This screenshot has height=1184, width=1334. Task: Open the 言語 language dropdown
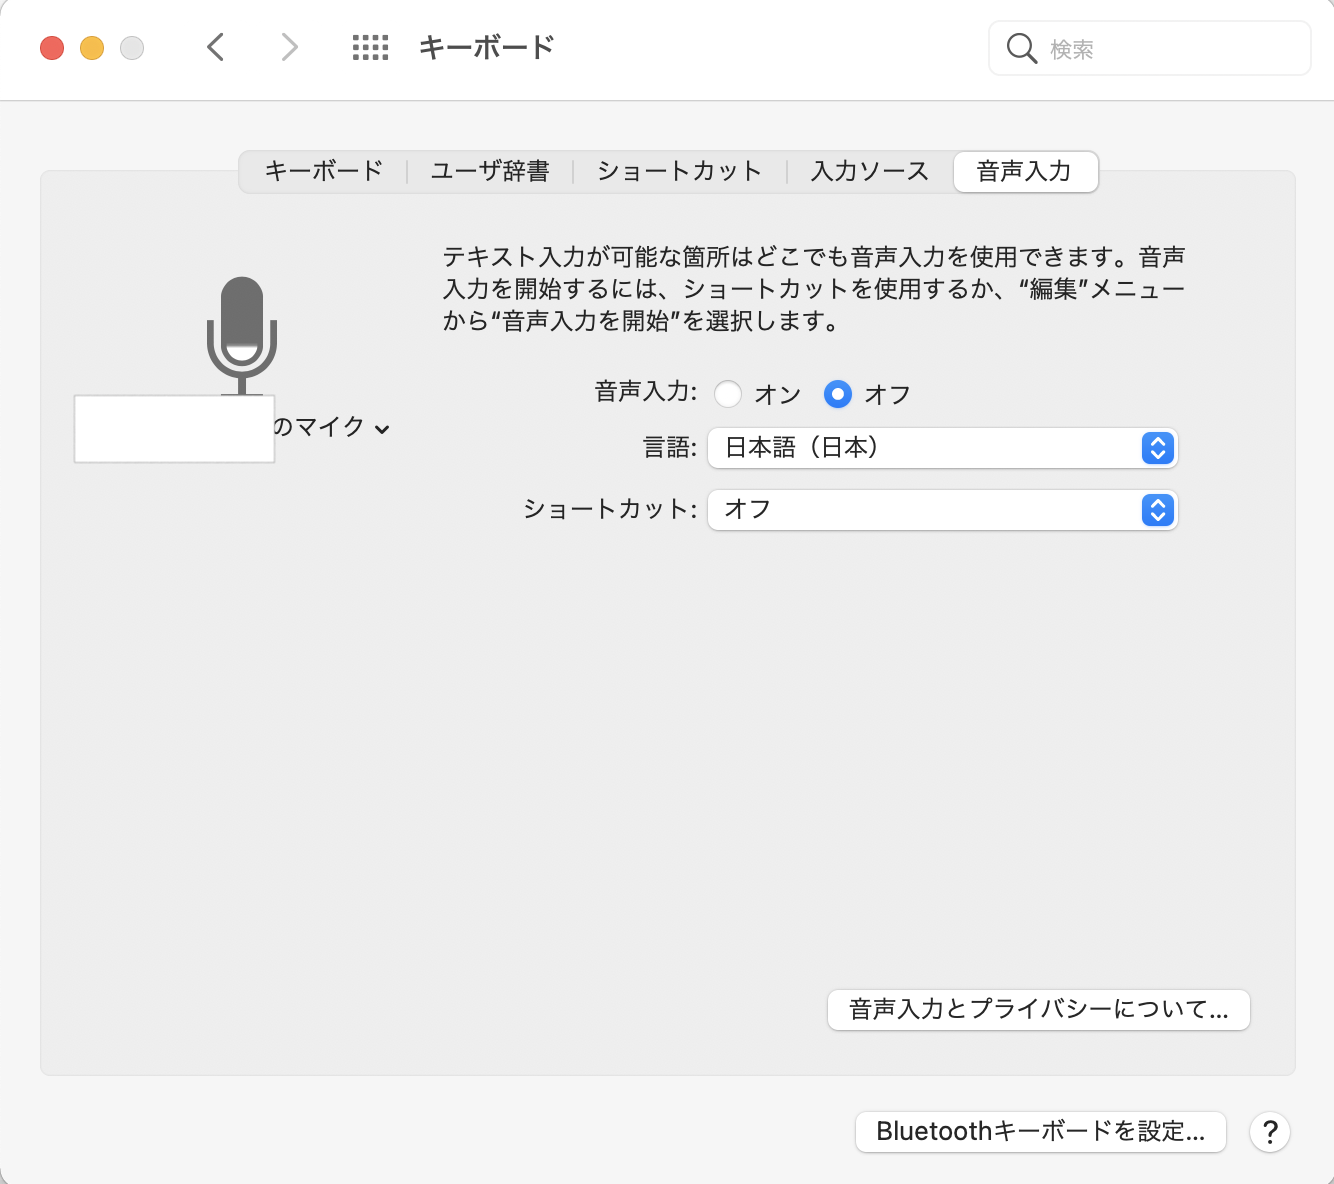[x=942, y=448]
